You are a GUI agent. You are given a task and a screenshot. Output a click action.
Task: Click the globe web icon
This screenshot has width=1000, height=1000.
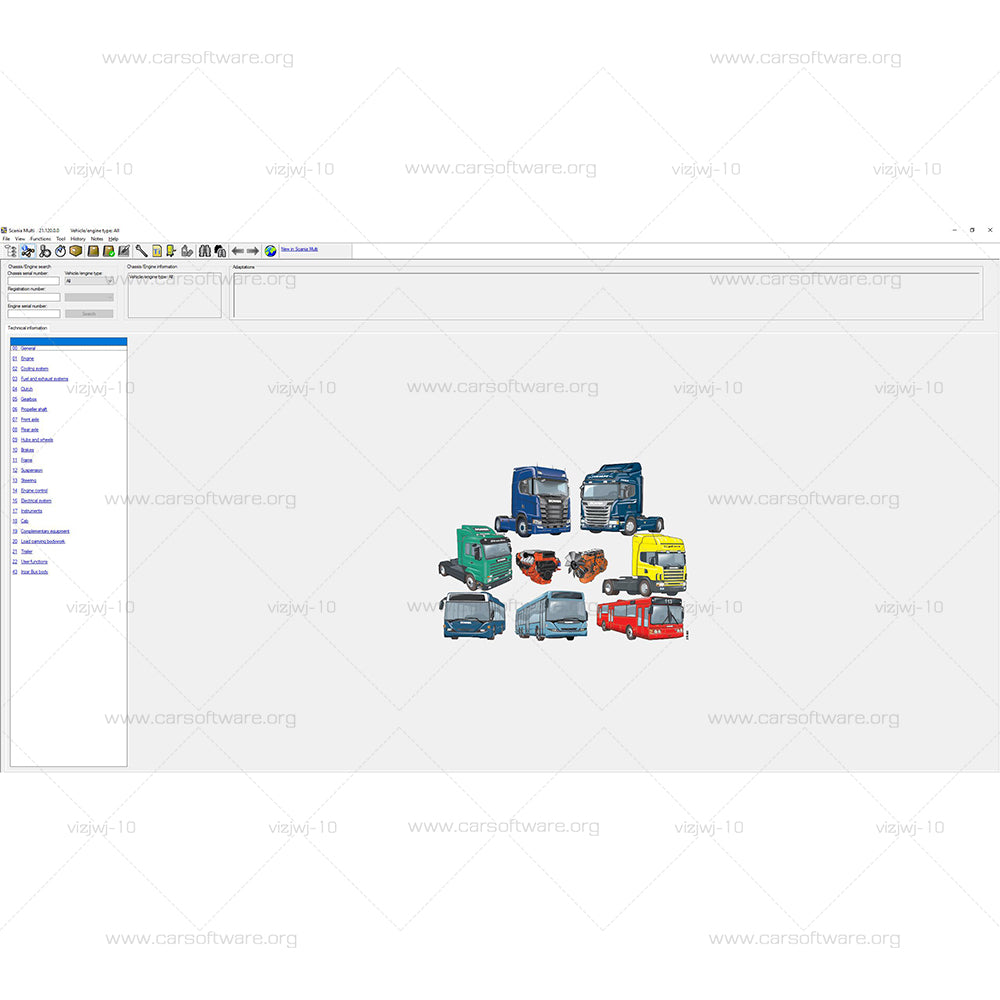[270, 251]
